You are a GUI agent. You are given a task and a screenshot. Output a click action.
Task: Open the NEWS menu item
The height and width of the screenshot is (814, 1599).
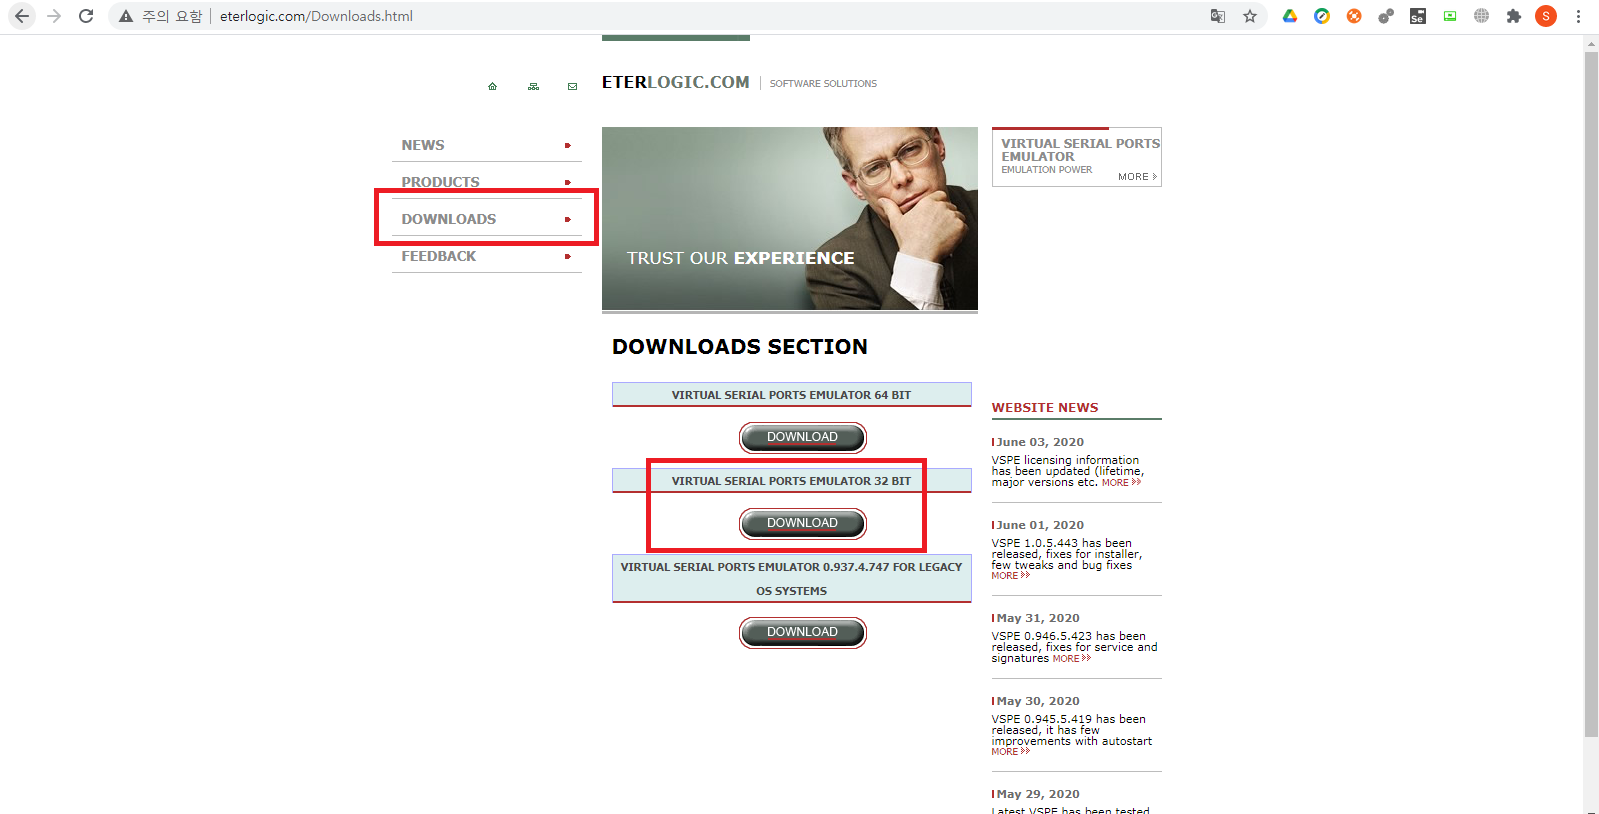coord(423,145)
